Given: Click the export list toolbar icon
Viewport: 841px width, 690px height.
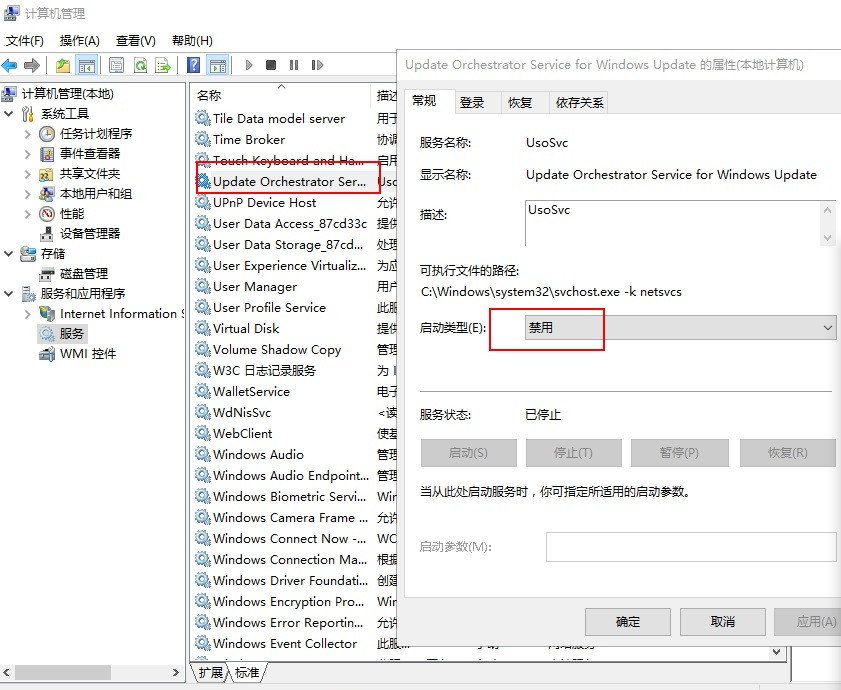Looking at the screenshot, I should [162, 66].
